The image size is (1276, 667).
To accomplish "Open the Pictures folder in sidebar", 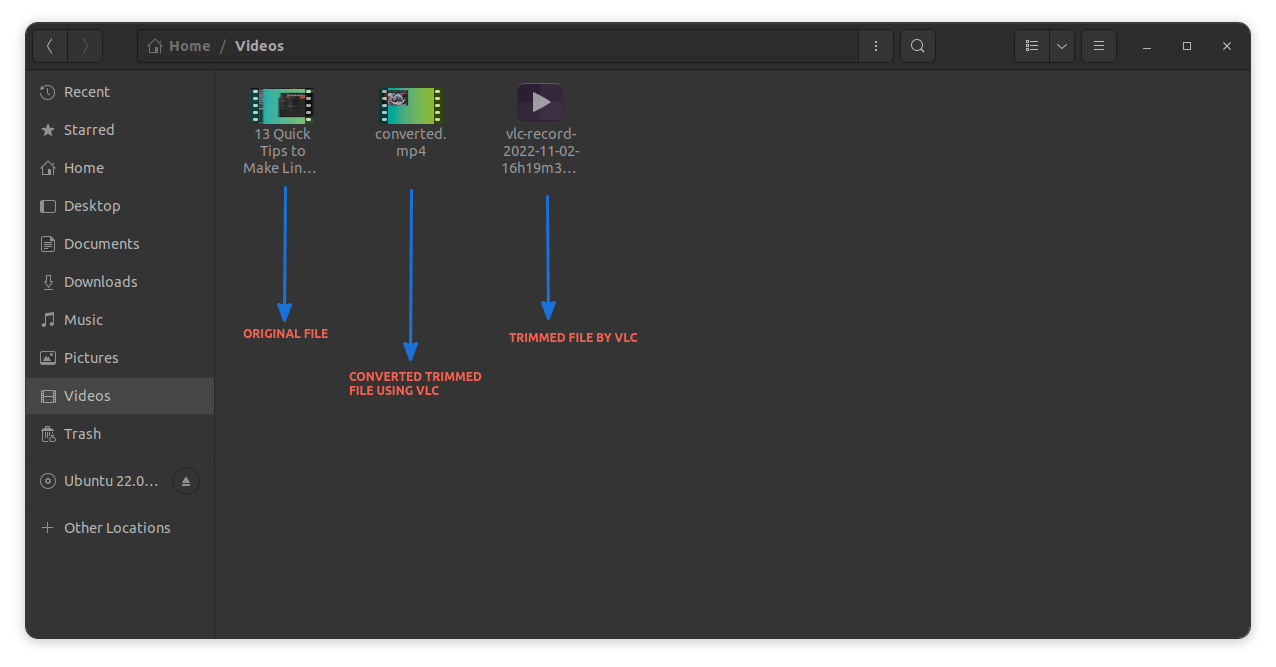I will click(91, 358).
